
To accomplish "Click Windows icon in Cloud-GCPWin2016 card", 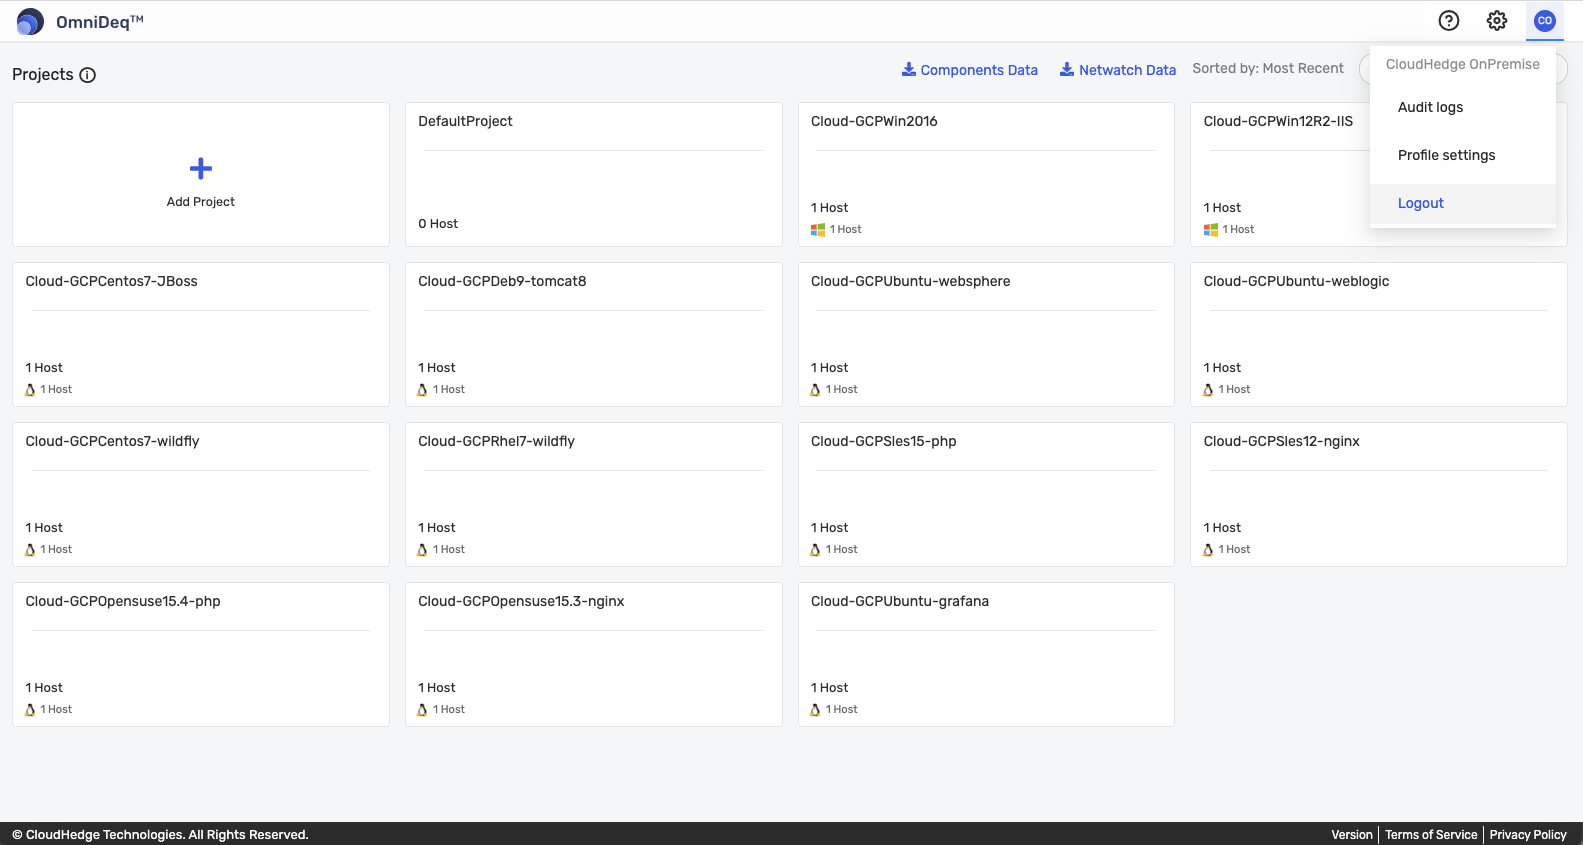I will tap(818, 230).
